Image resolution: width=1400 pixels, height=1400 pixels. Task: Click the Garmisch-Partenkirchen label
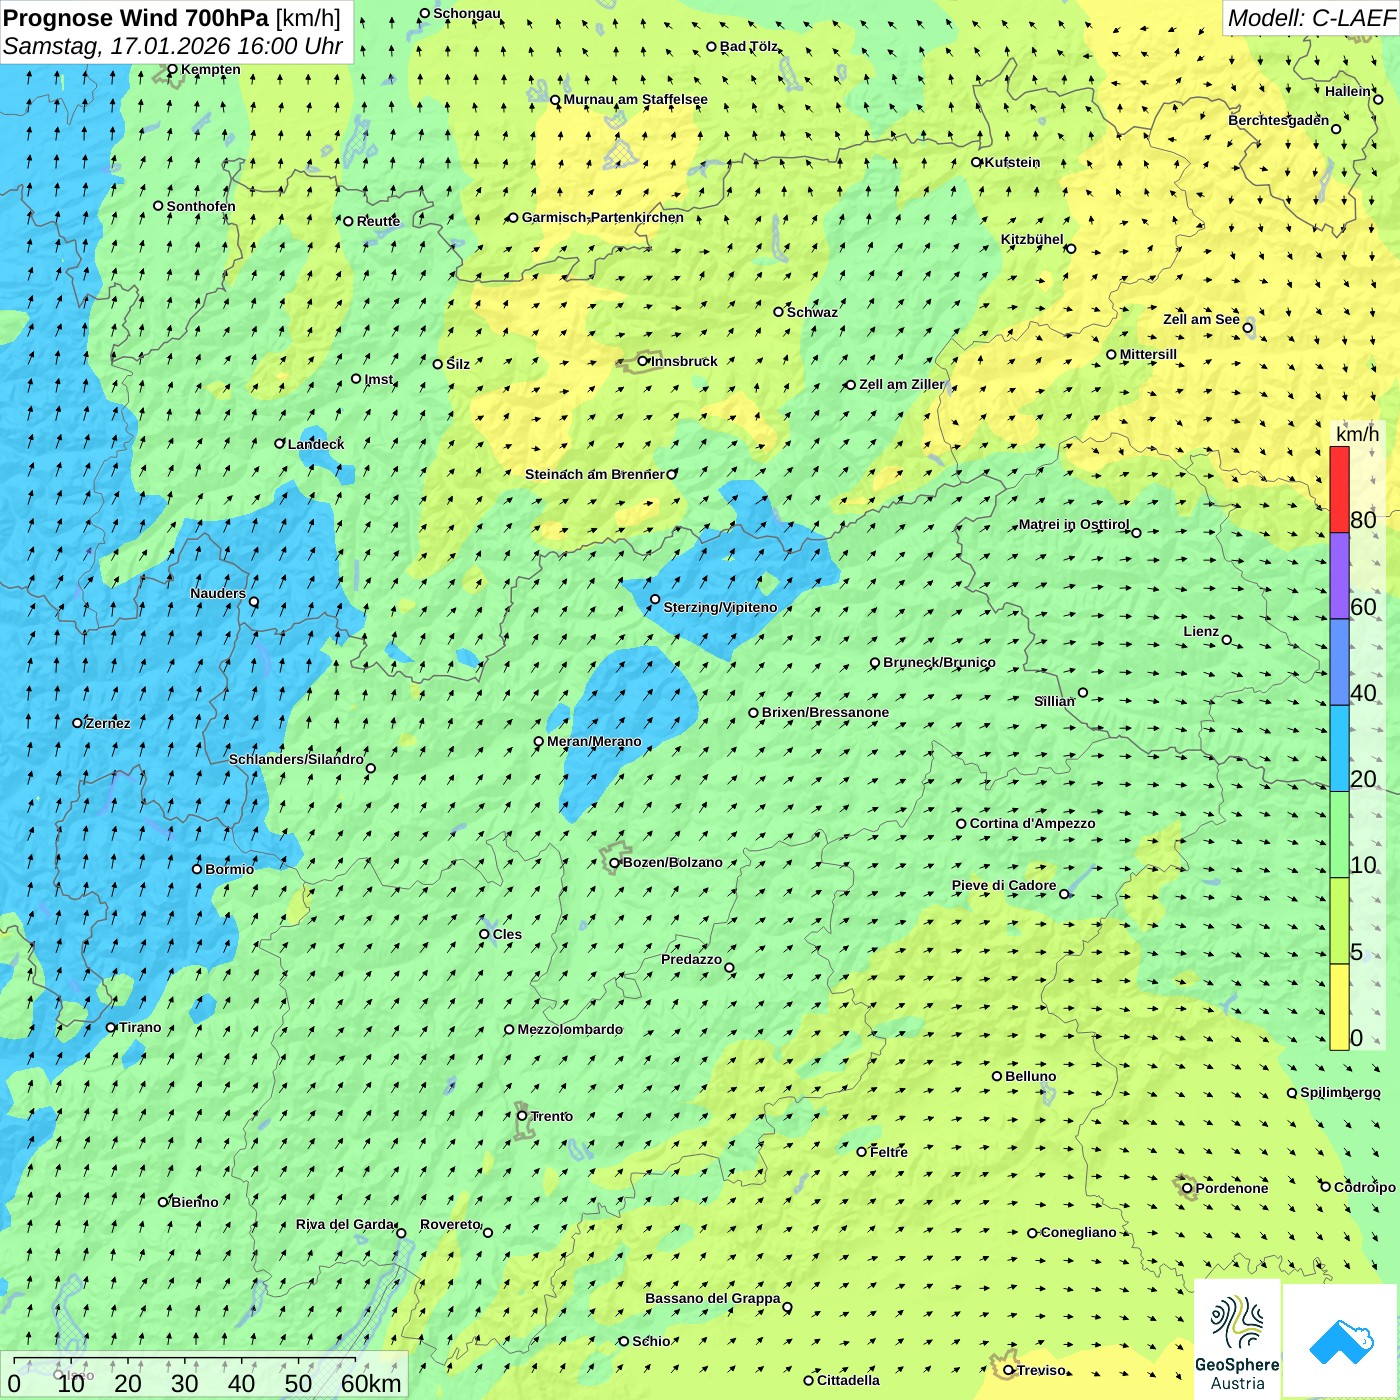coord(603,217)
